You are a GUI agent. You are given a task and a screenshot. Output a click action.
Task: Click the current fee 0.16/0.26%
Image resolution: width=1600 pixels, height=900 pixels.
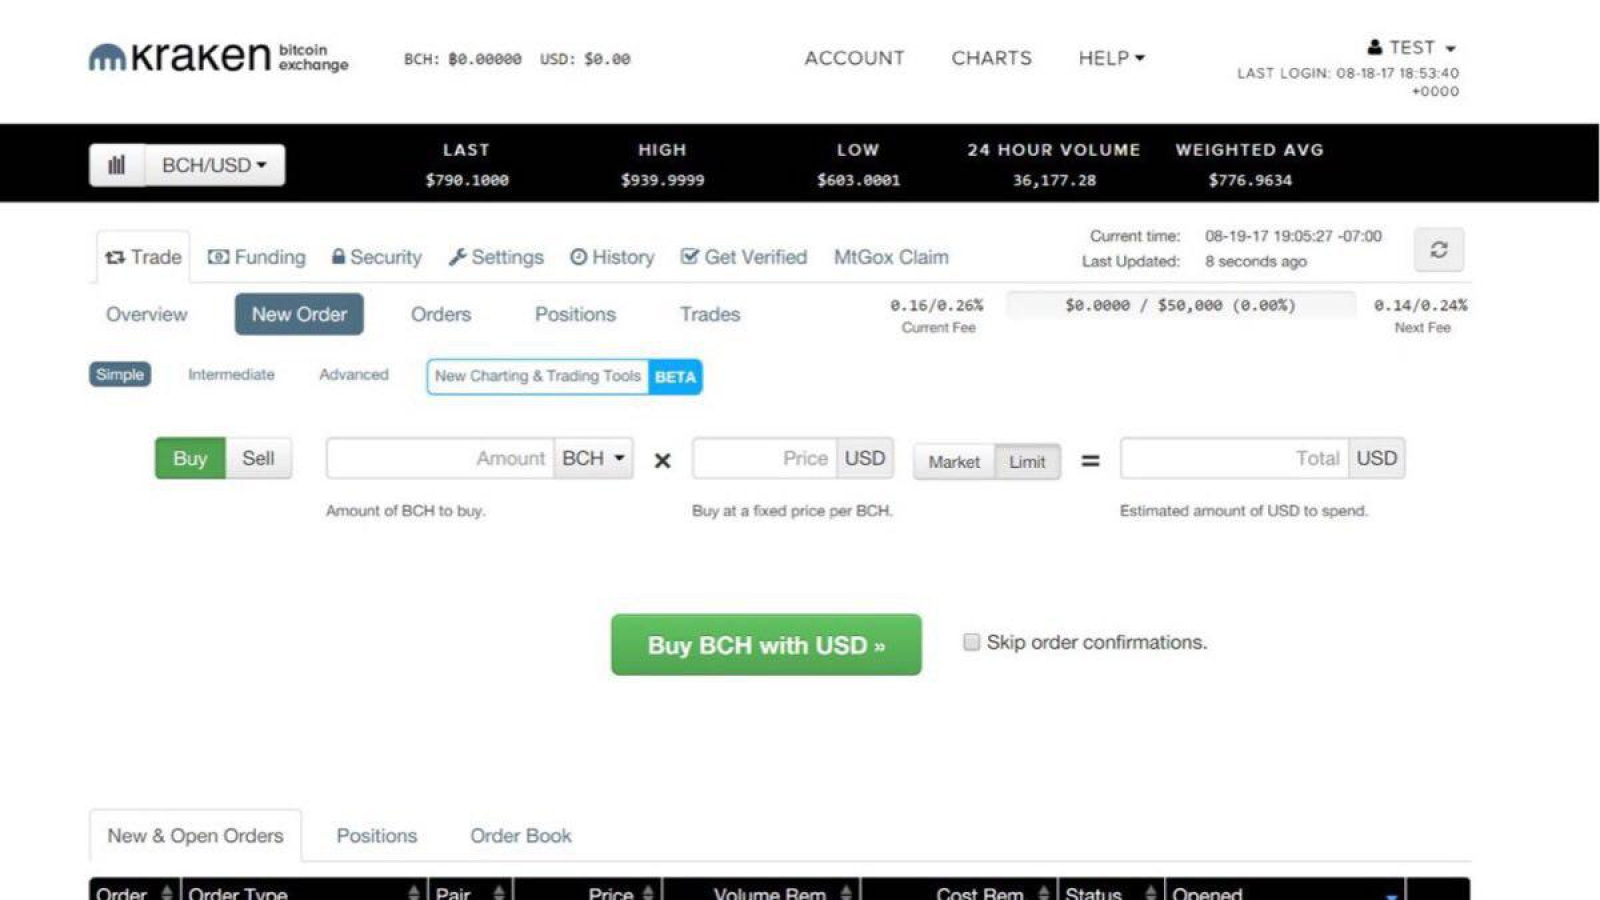pyautogui.click(x=937, y=305)
